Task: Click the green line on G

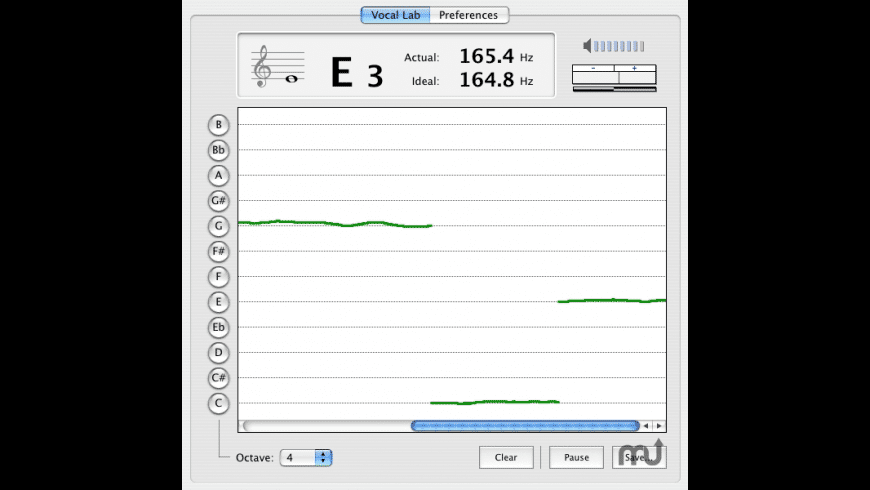Action: [x=335, y=224]
